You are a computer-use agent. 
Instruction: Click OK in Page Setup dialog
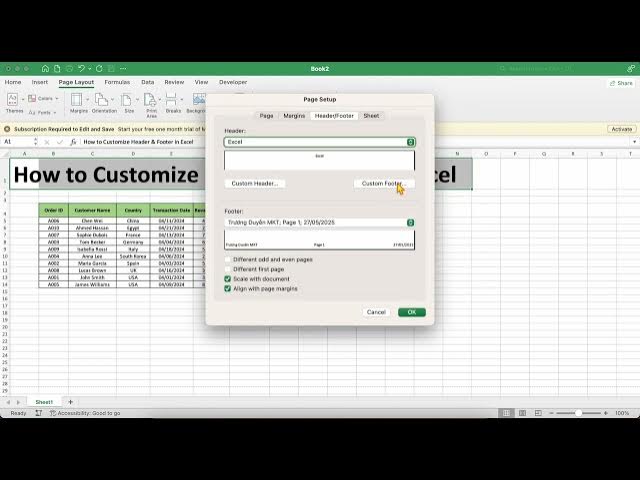point(412,312)
